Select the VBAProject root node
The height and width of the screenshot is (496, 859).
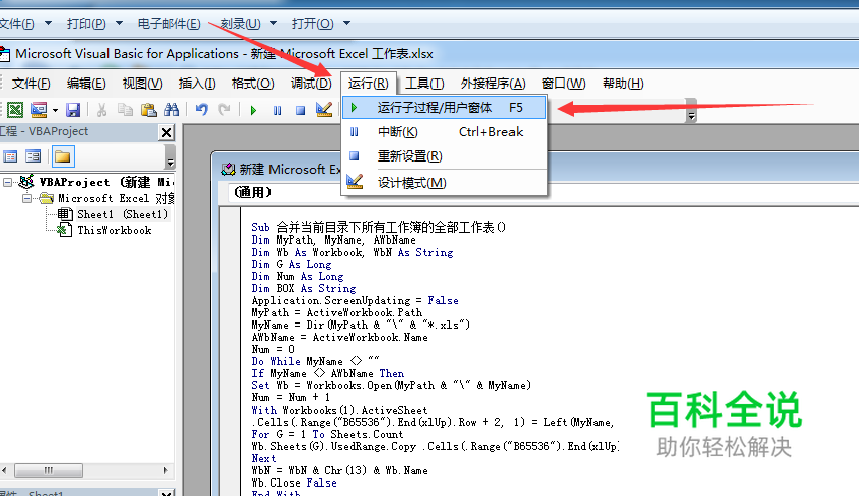tap(106, 182)
